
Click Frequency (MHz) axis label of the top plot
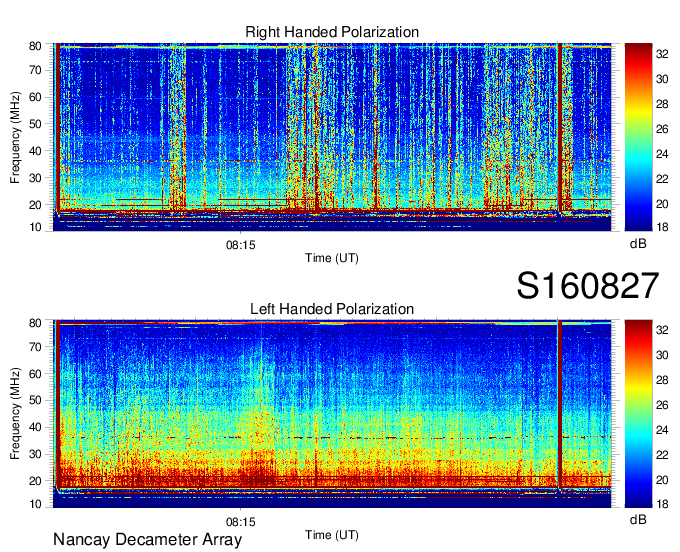[15, 137]
